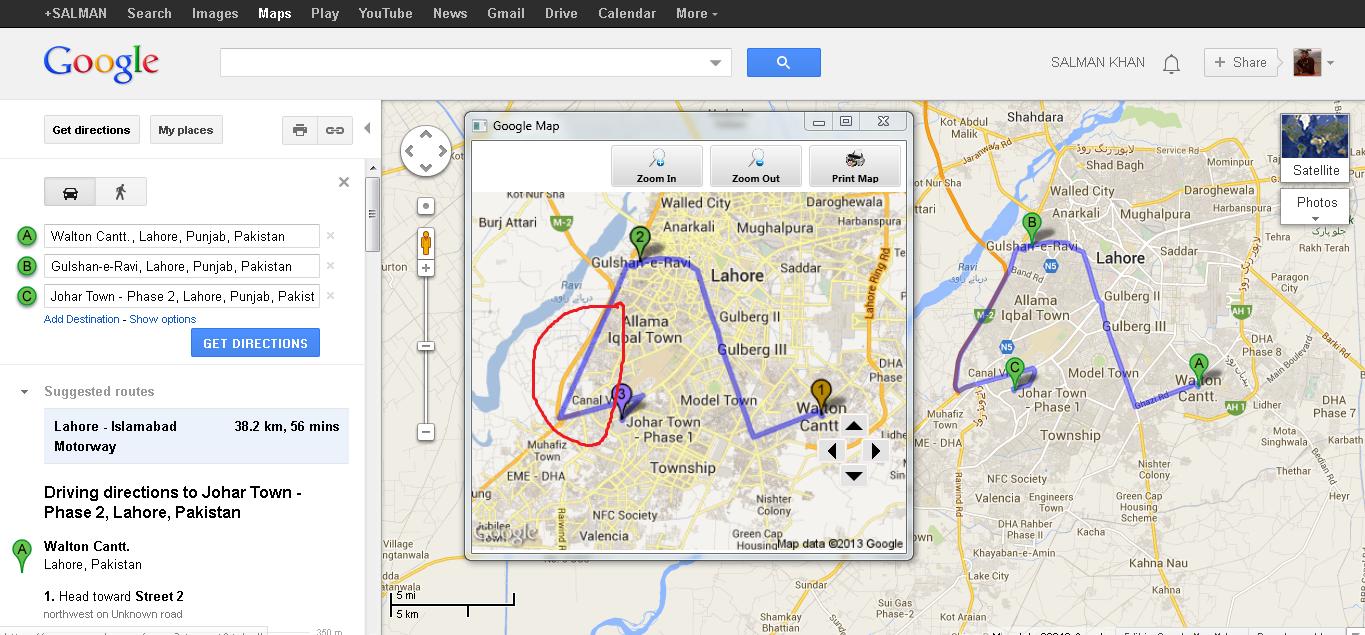
Task: Click the Walton Cantt. destination A field
Action: click(x=181, y=236)
